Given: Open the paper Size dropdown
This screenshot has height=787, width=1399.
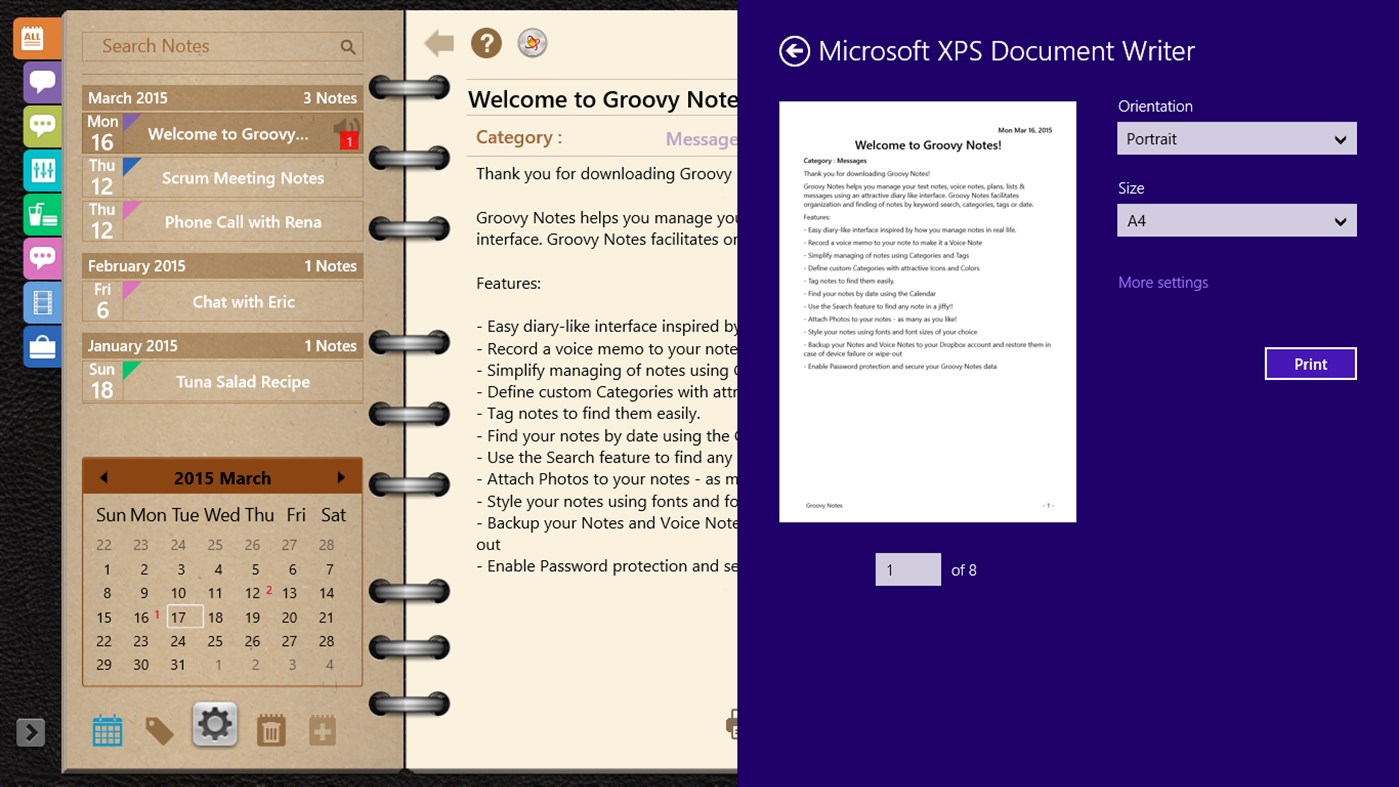Looking at the screenshot, I should [1236, 220].
